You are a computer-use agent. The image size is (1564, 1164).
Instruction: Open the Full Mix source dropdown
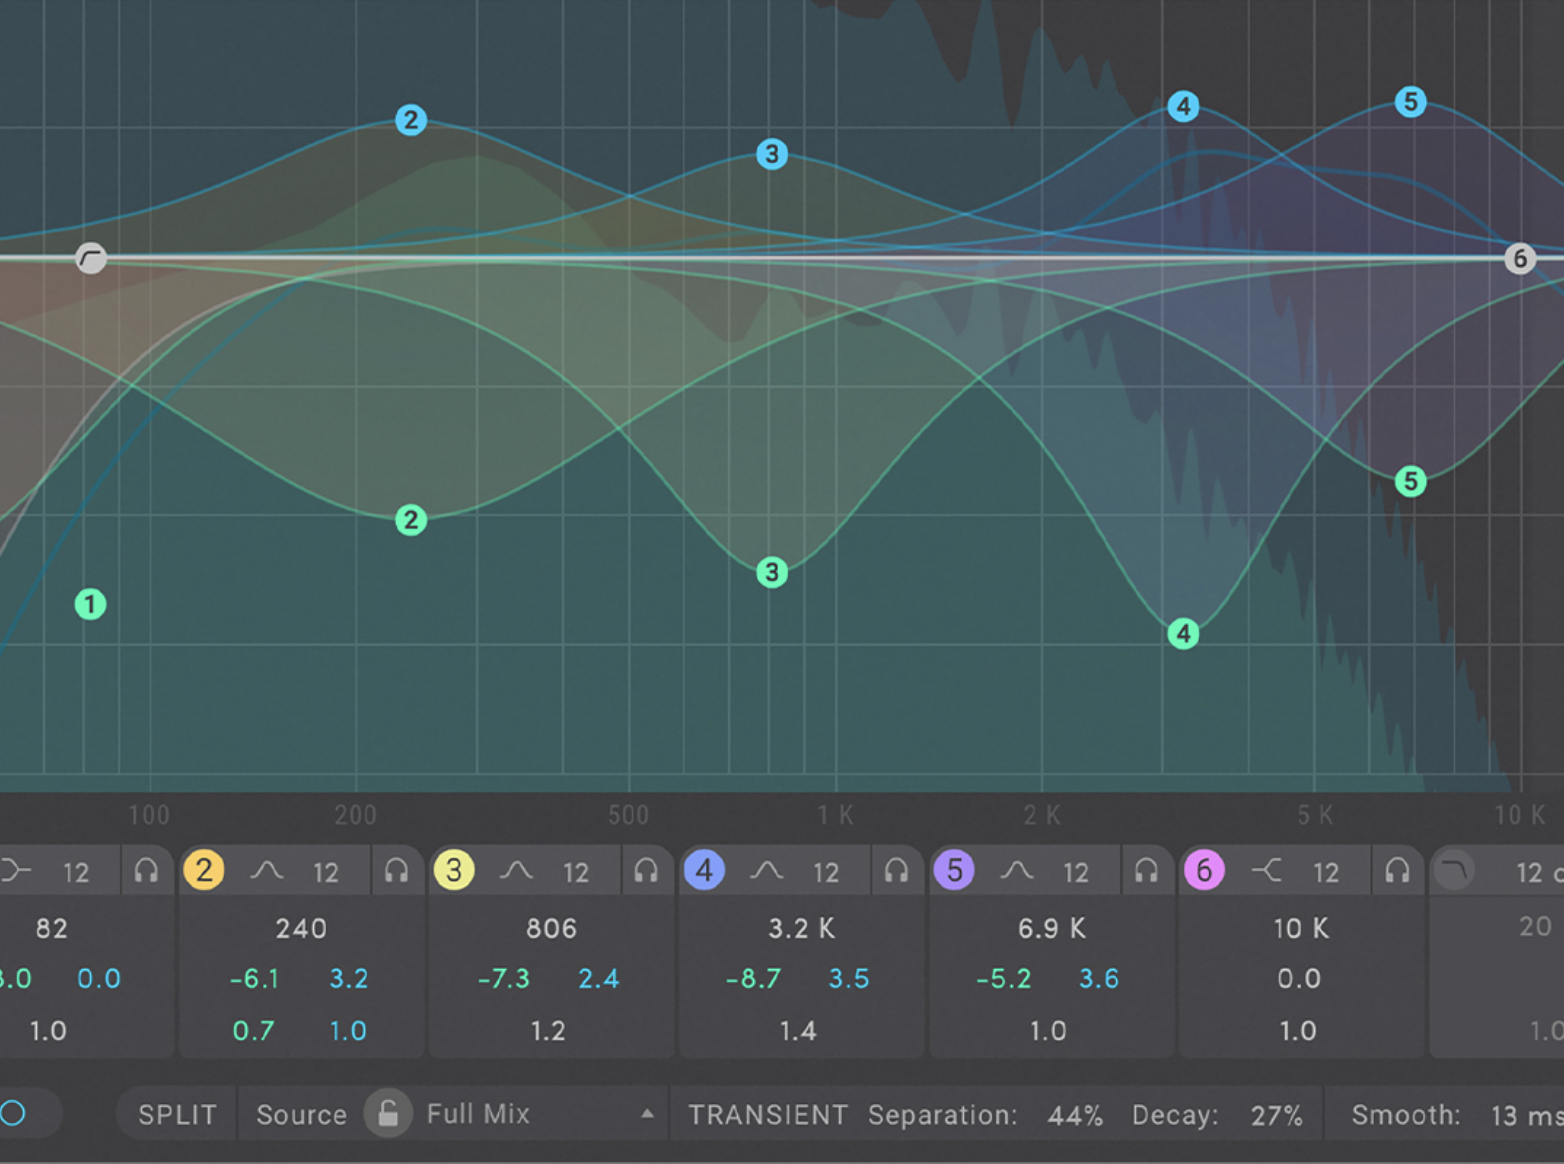click(x=541, y=1114)
